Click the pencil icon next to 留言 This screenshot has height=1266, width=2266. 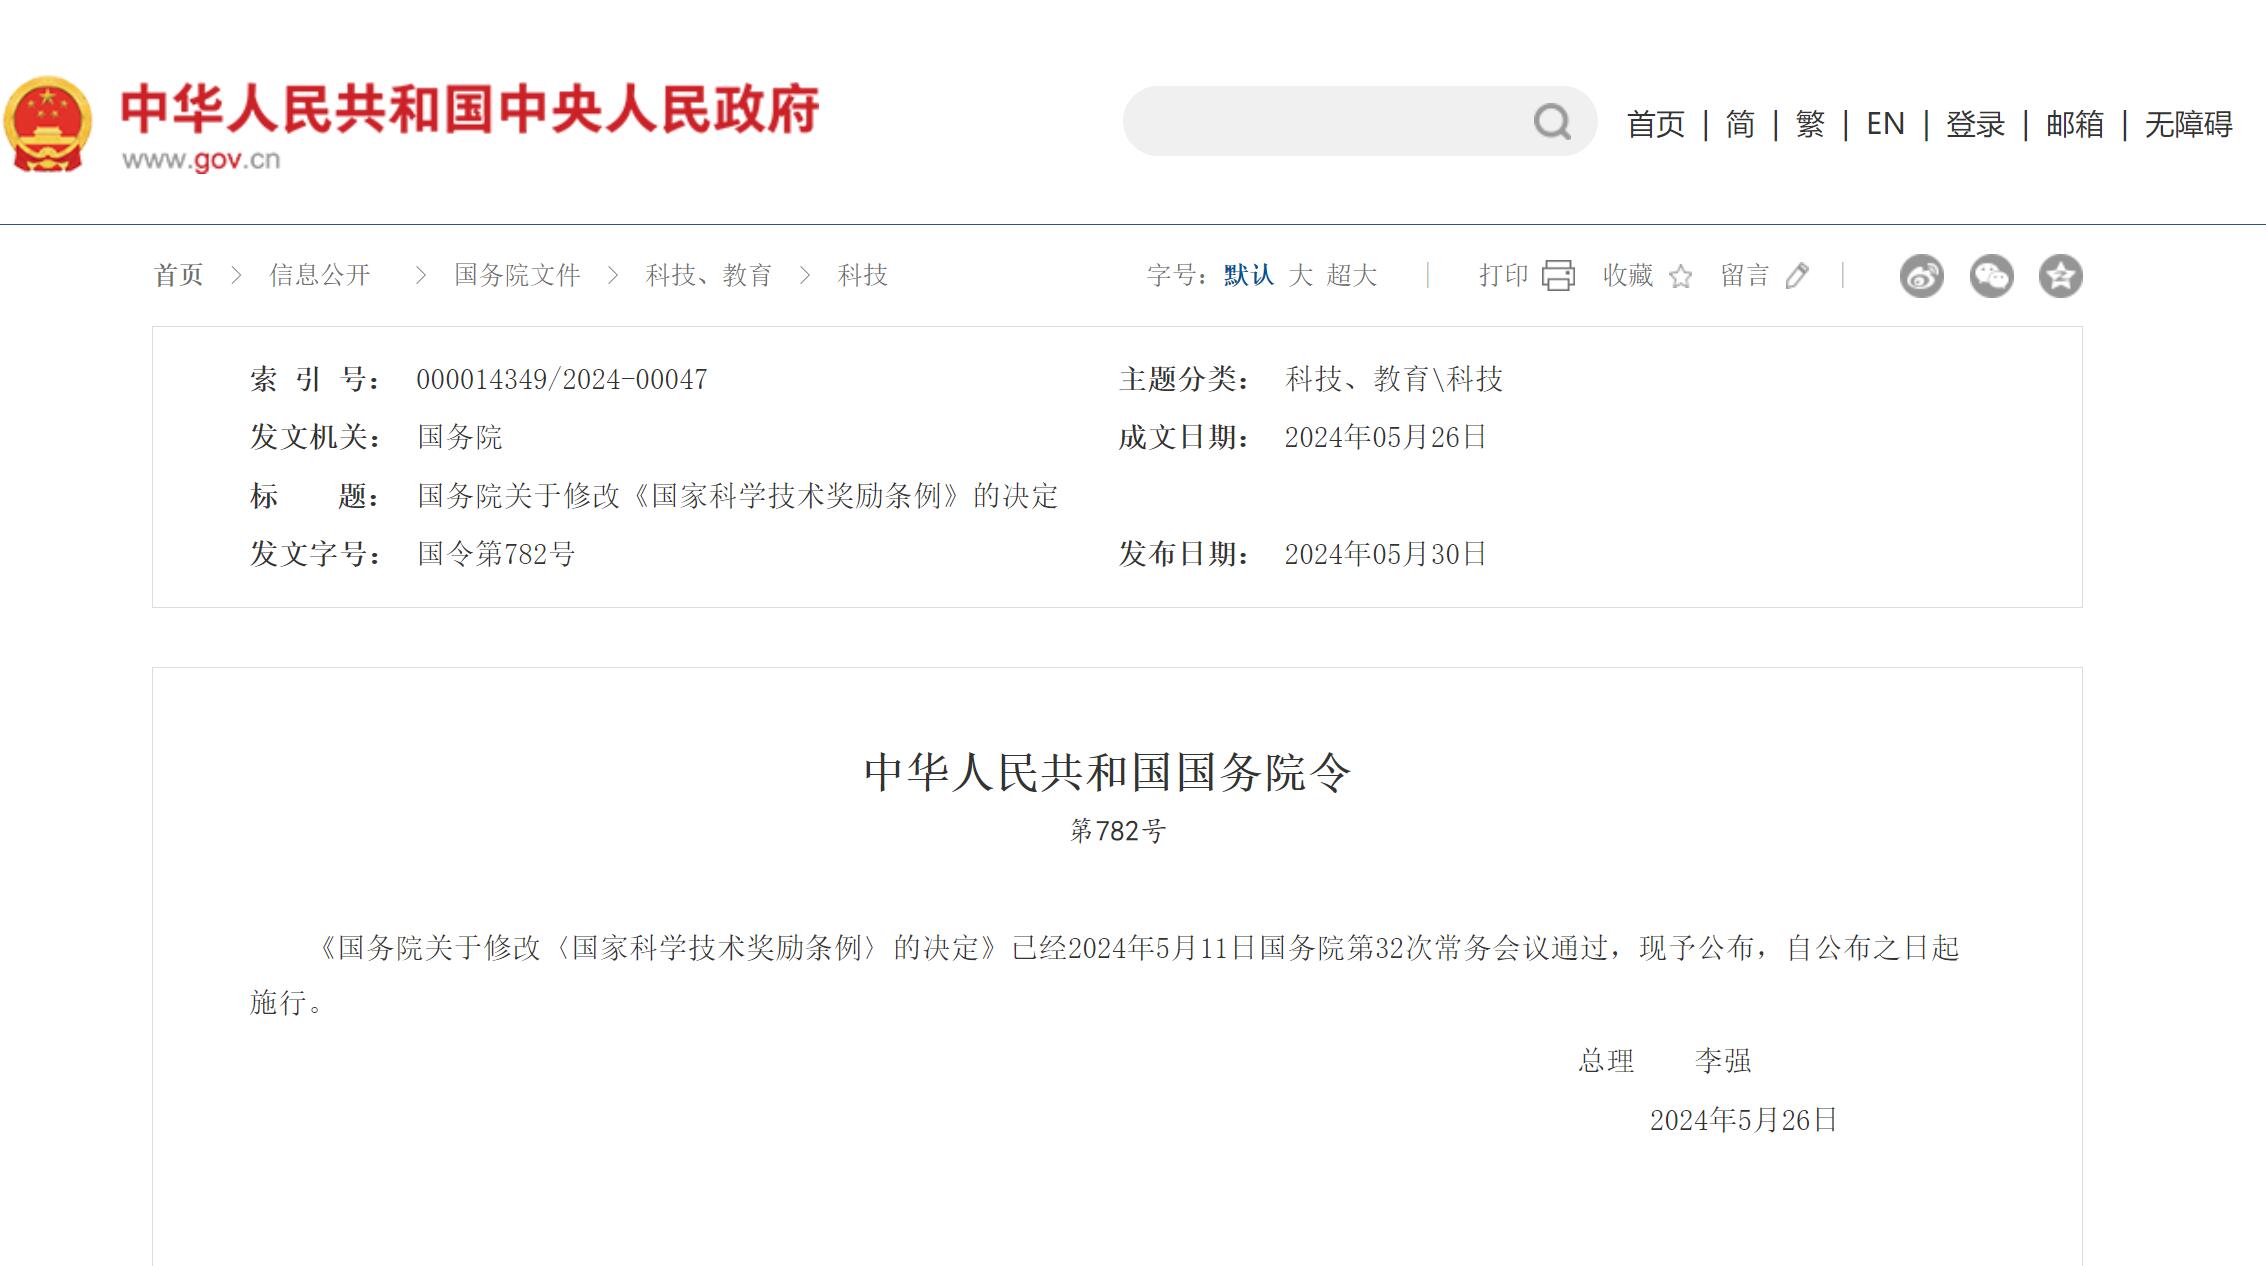pyautogui.click(x=1797, y=275)
